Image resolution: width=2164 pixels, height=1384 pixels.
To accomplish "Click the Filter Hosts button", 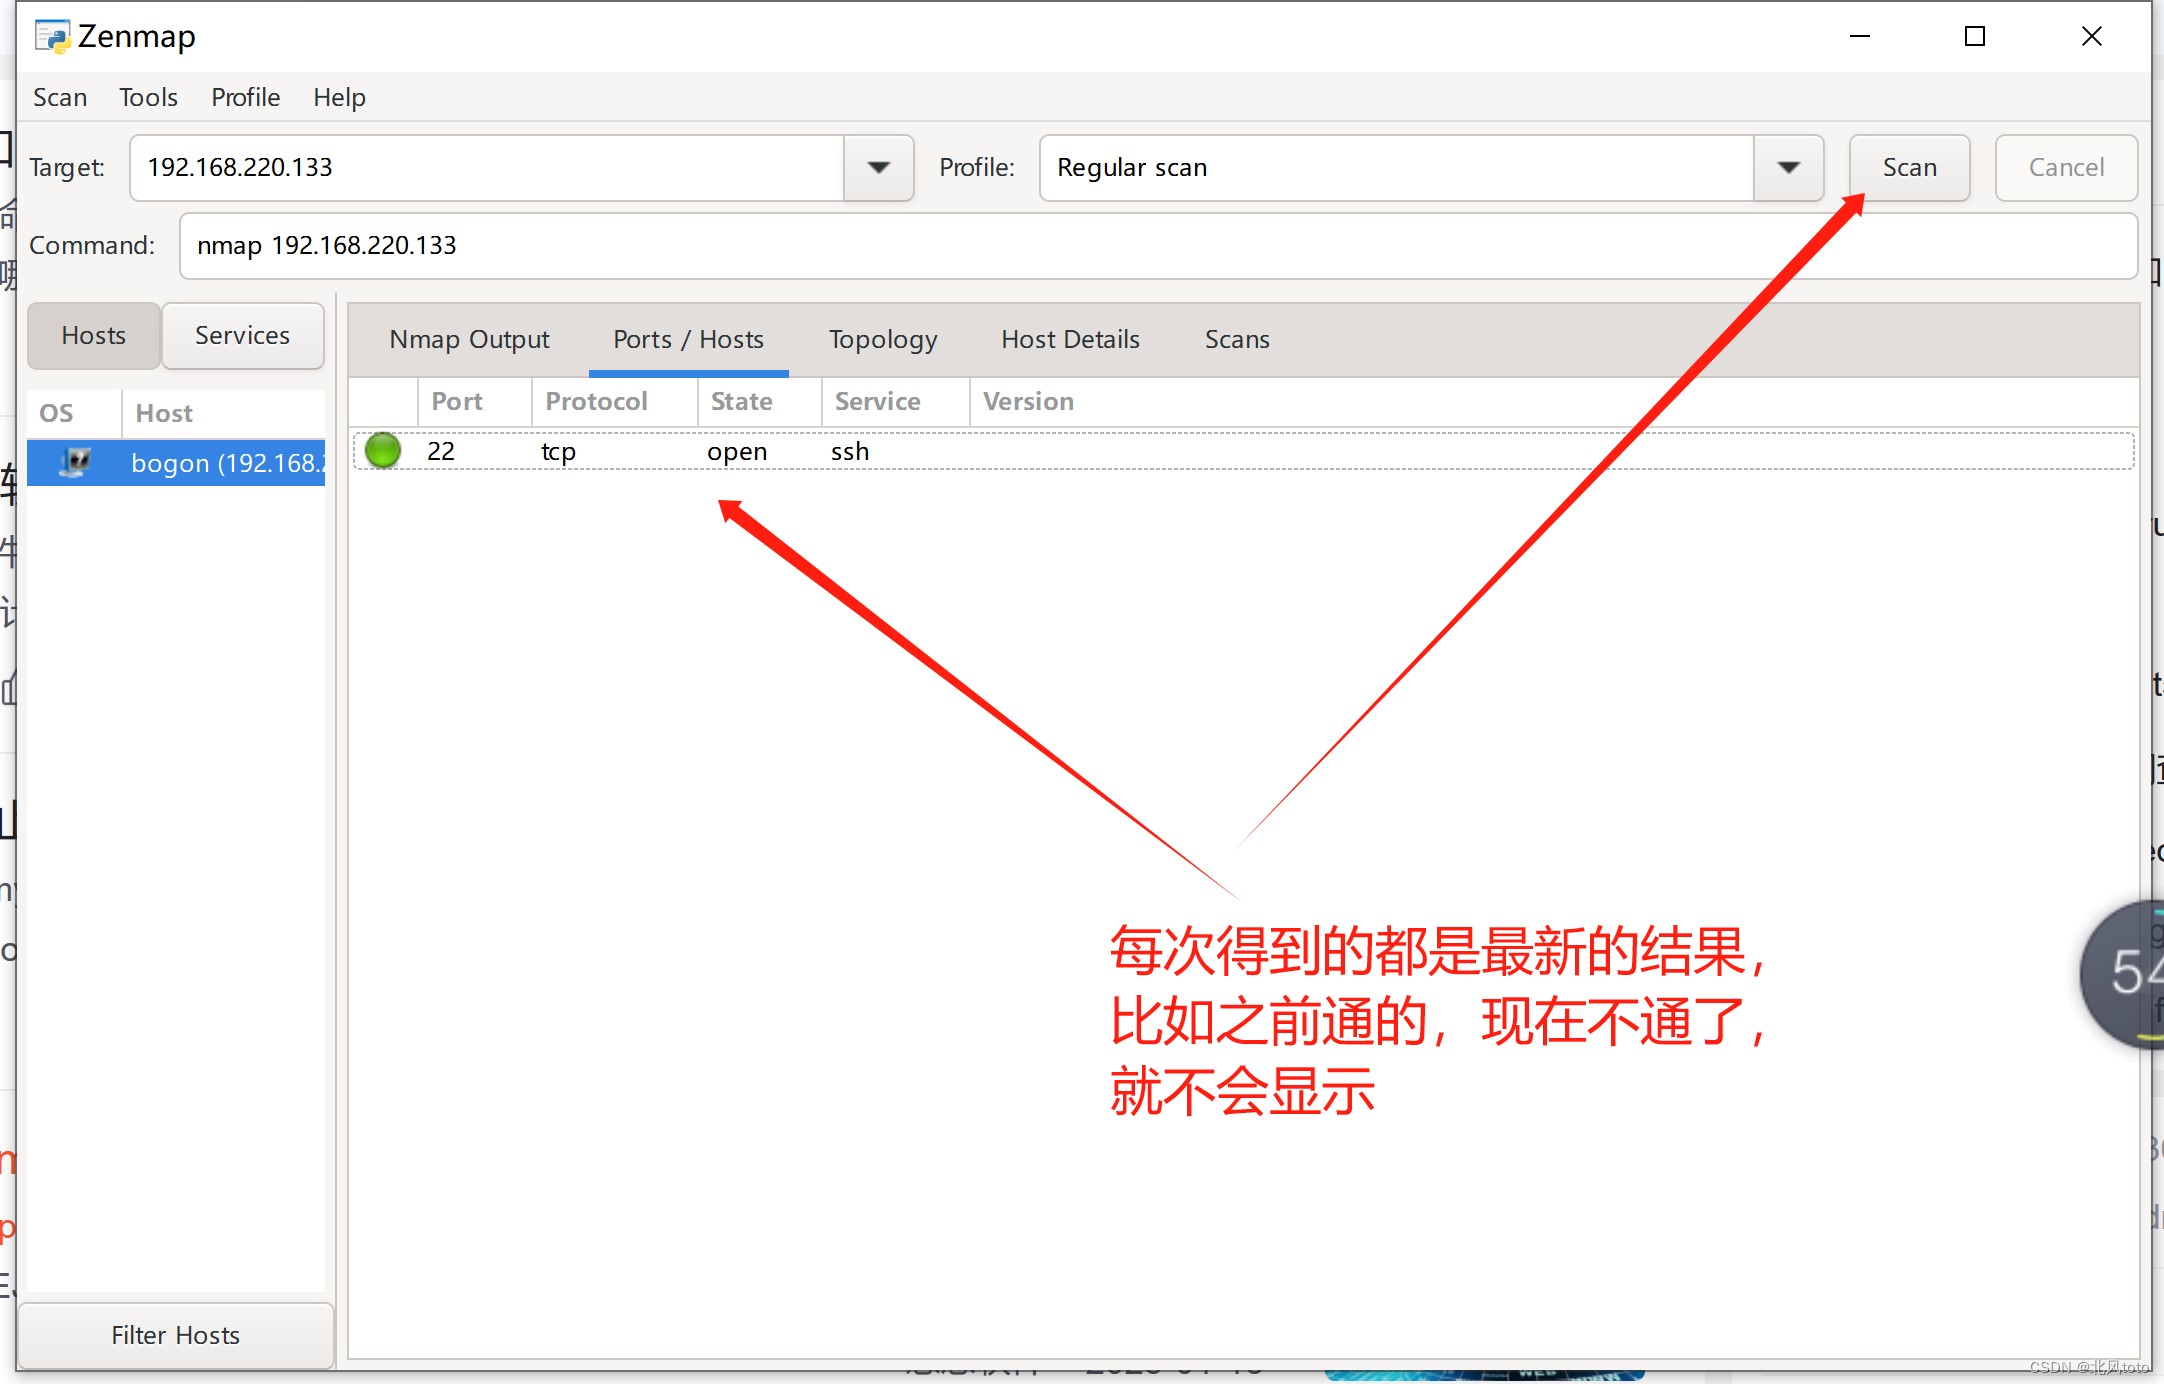I will (176, 1336).
